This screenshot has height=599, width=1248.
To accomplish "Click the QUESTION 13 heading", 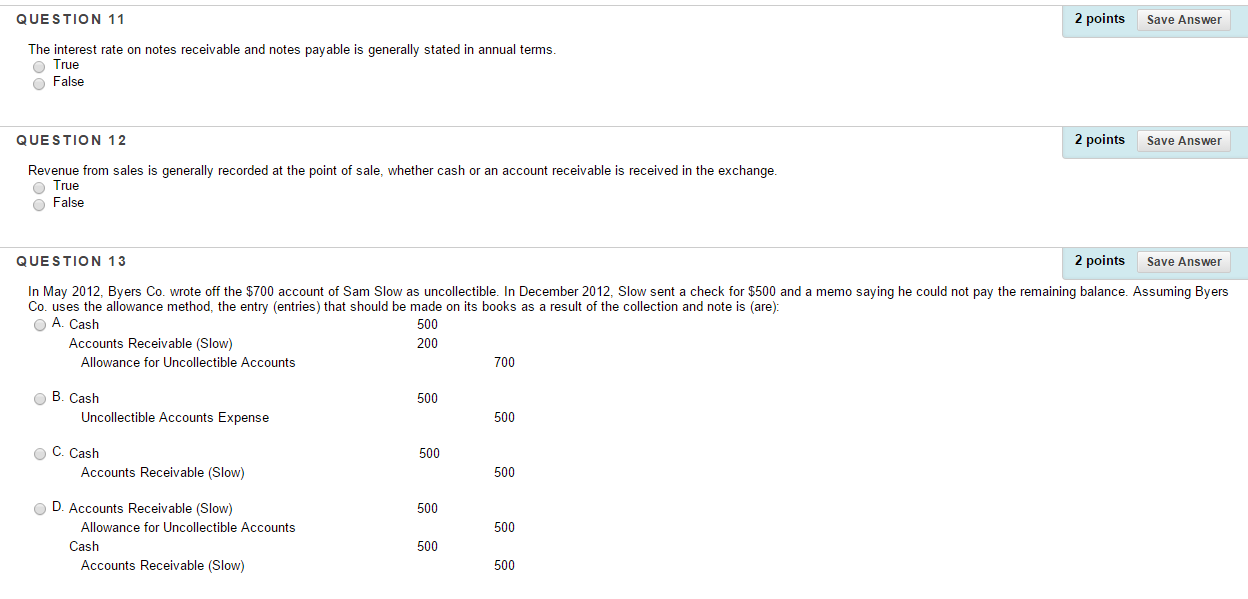I will 71,261.
